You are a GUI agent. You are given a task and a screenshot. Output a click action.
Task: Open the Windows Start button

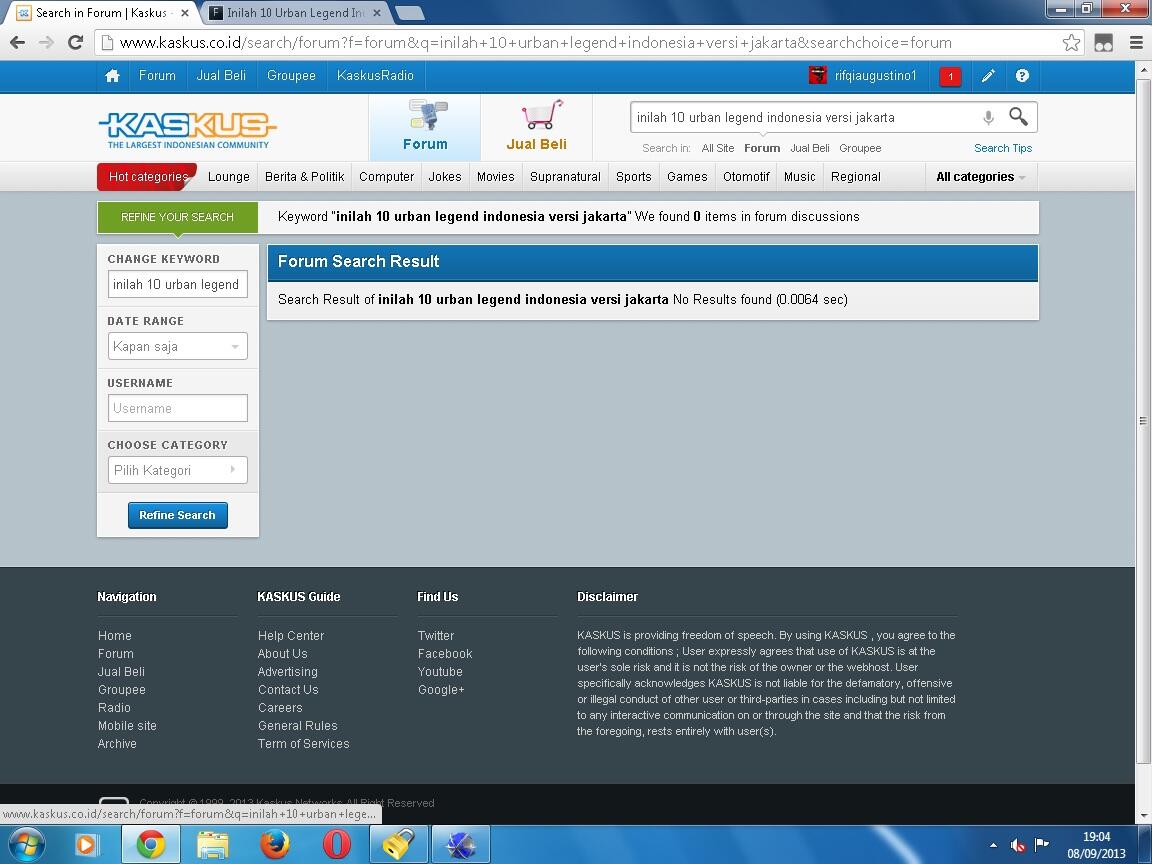[25, 845]
